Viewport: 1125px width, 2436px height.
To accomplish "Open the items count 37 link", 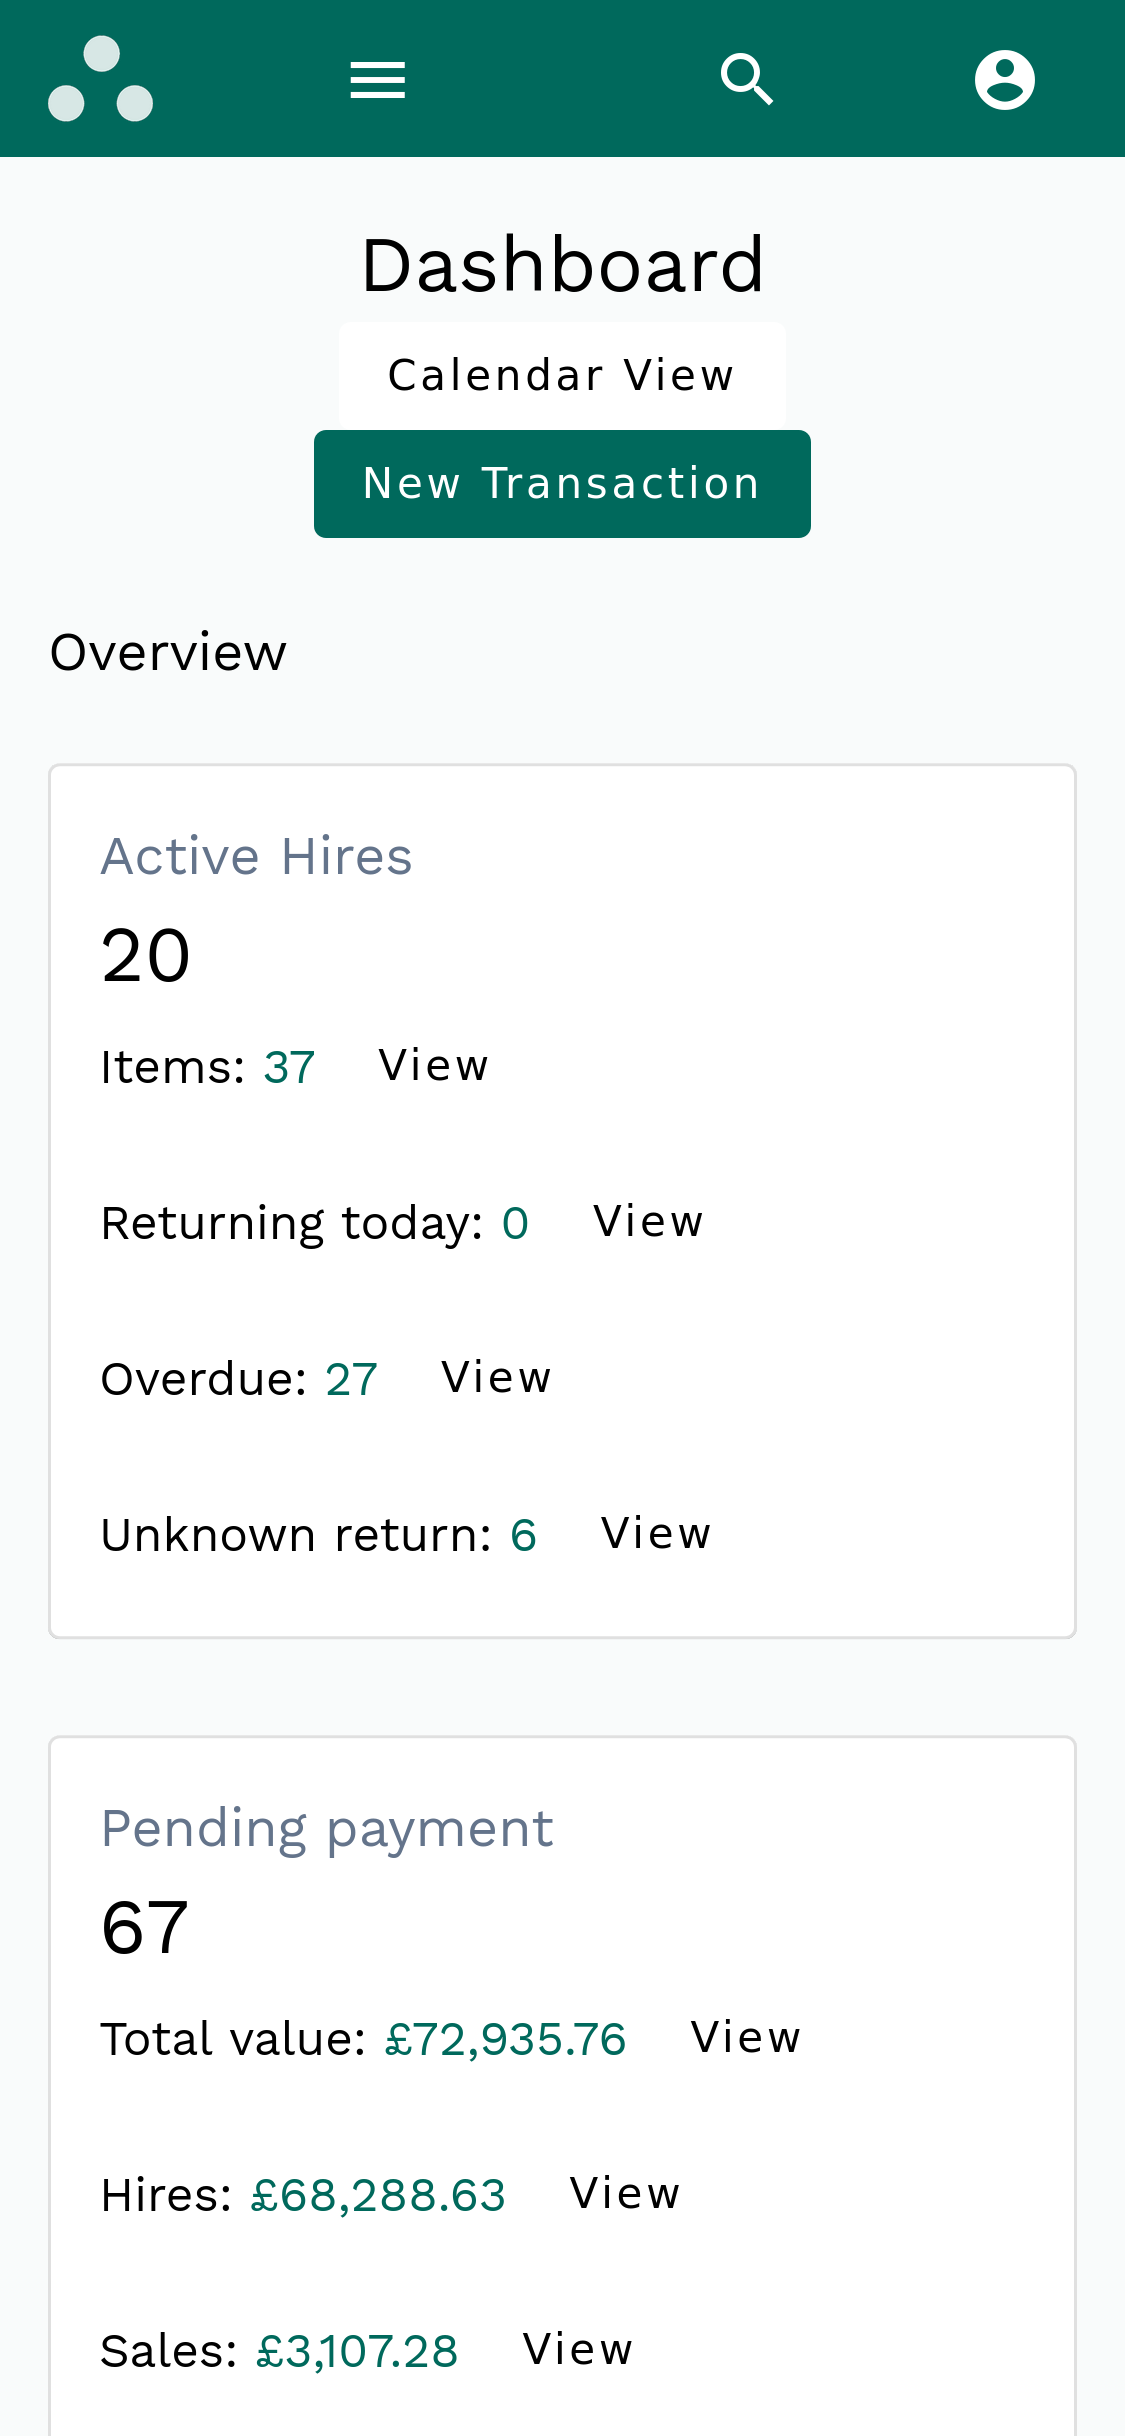I will [x=288, y=1064].
